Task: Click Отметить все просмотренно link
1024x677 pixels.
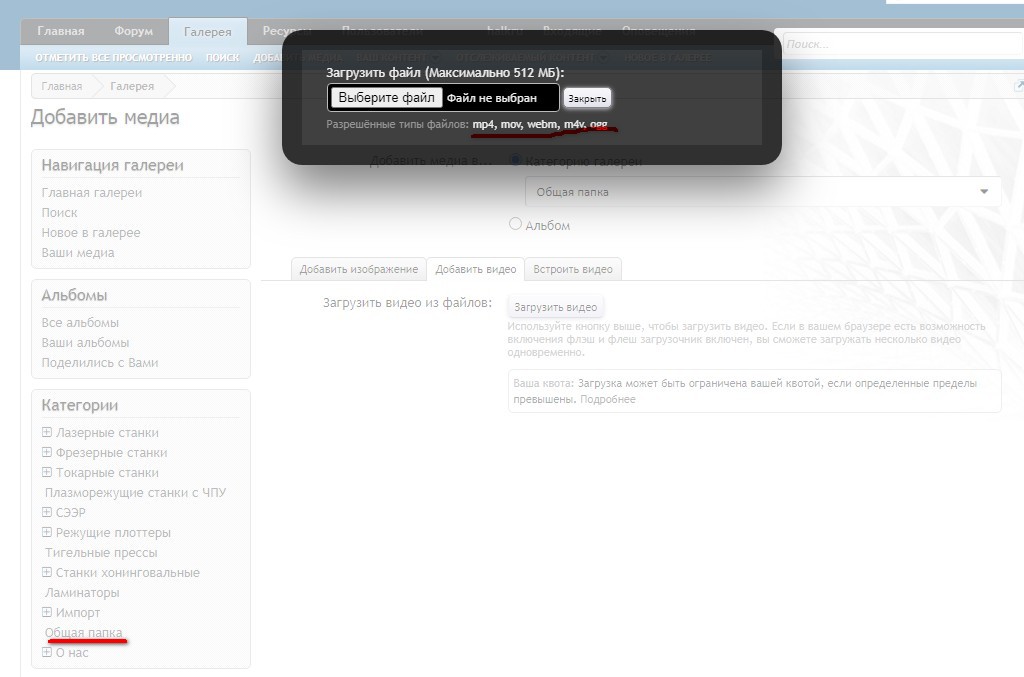Action: tap(114, 57)
